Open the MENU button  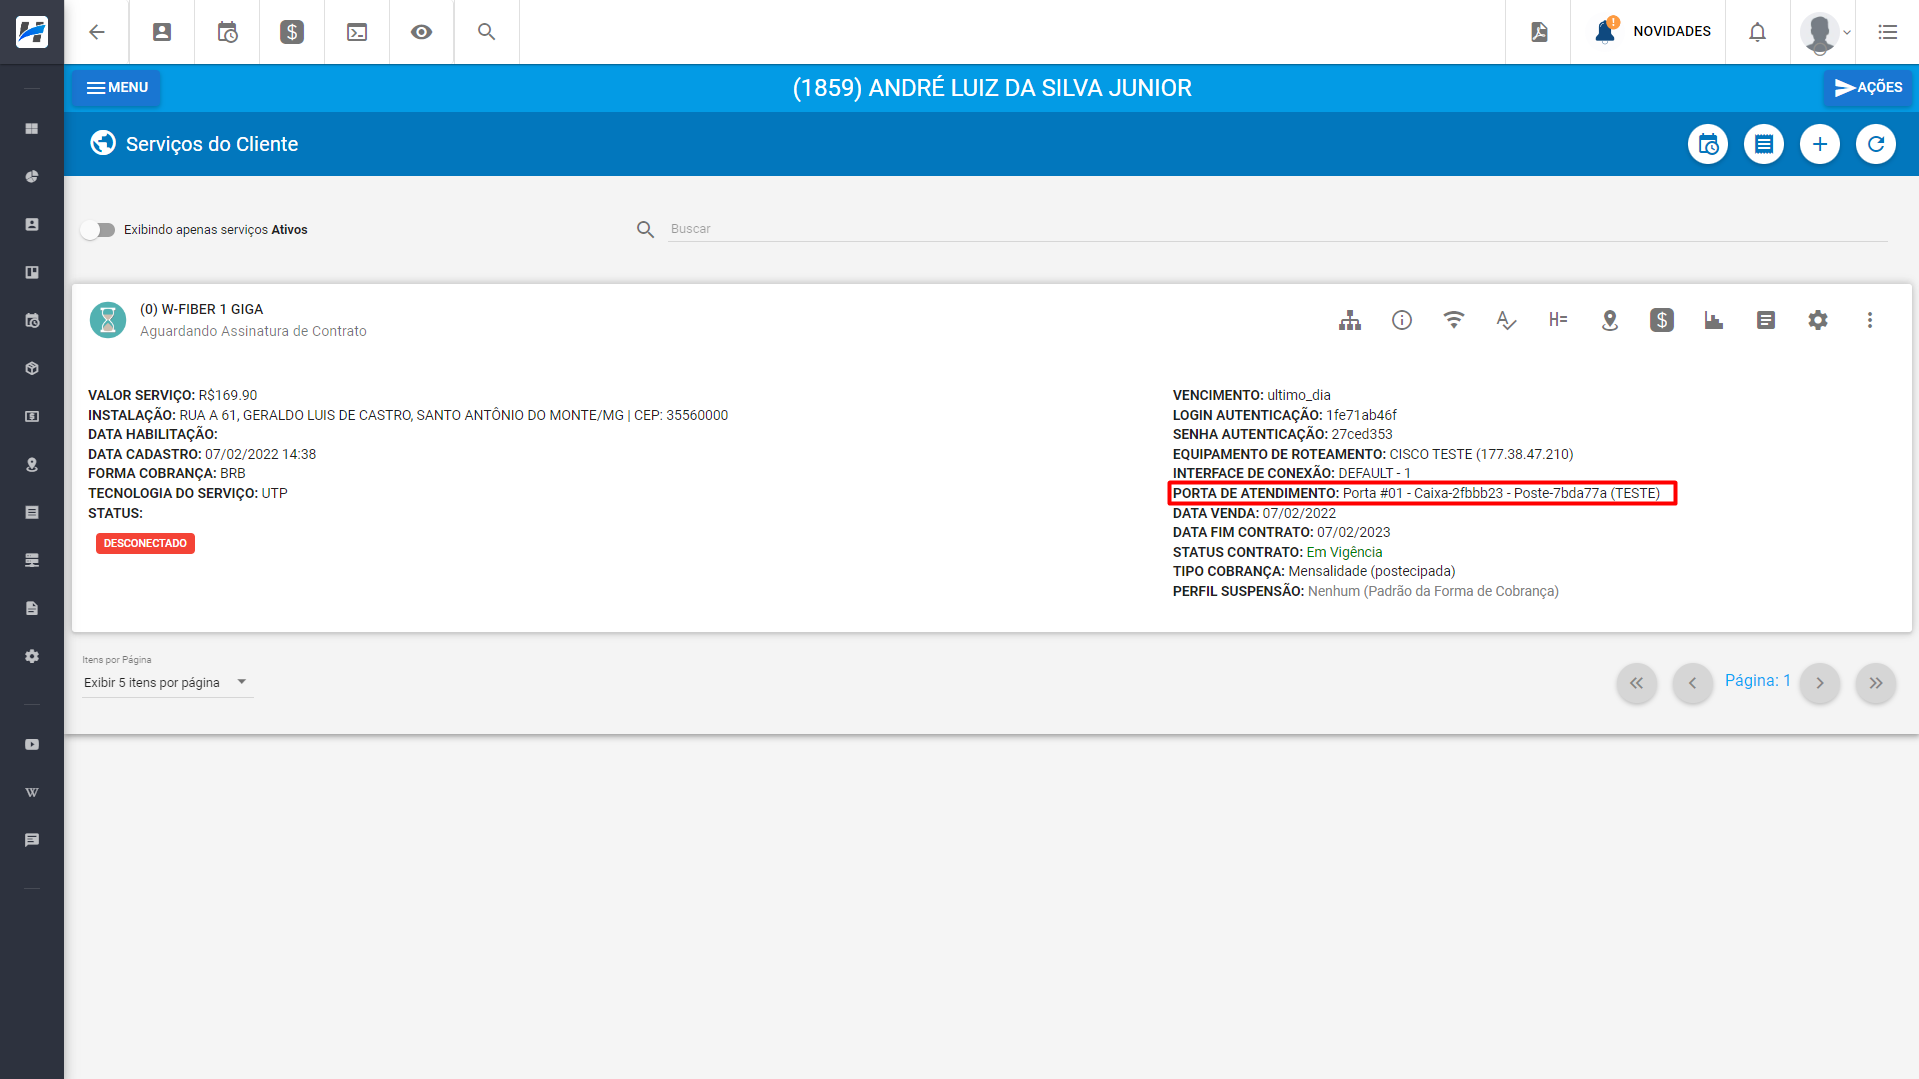click(117, 88)
